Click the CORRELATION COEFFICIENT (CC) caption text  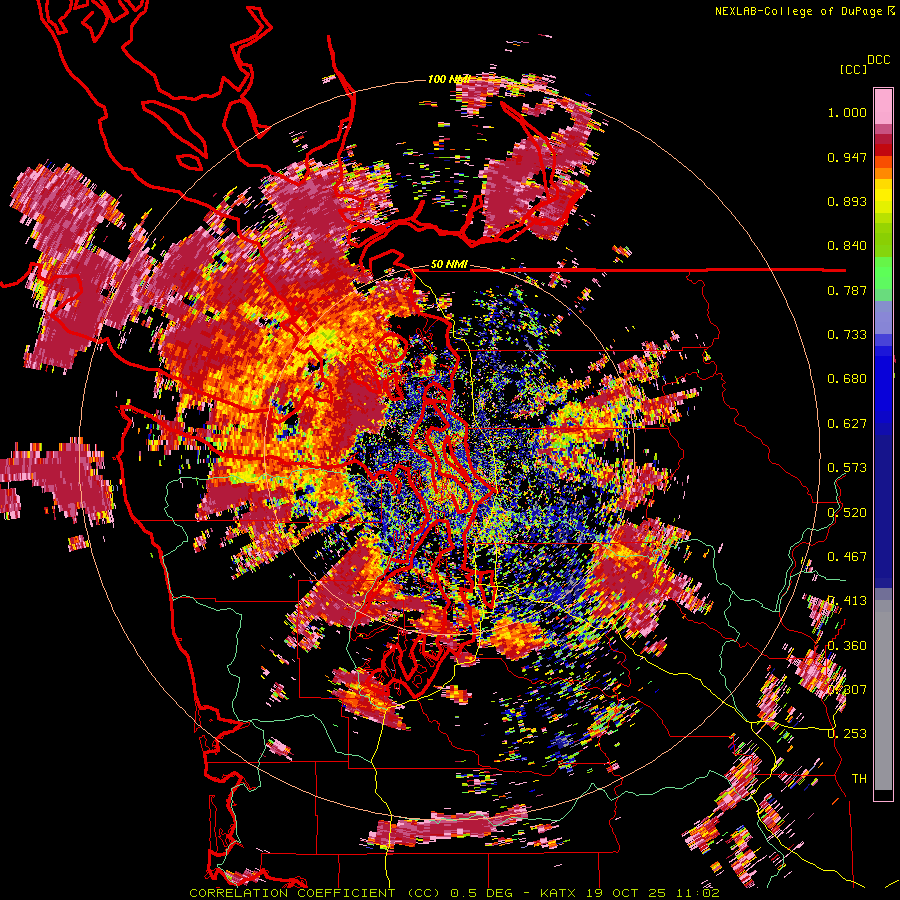(315, 893)
